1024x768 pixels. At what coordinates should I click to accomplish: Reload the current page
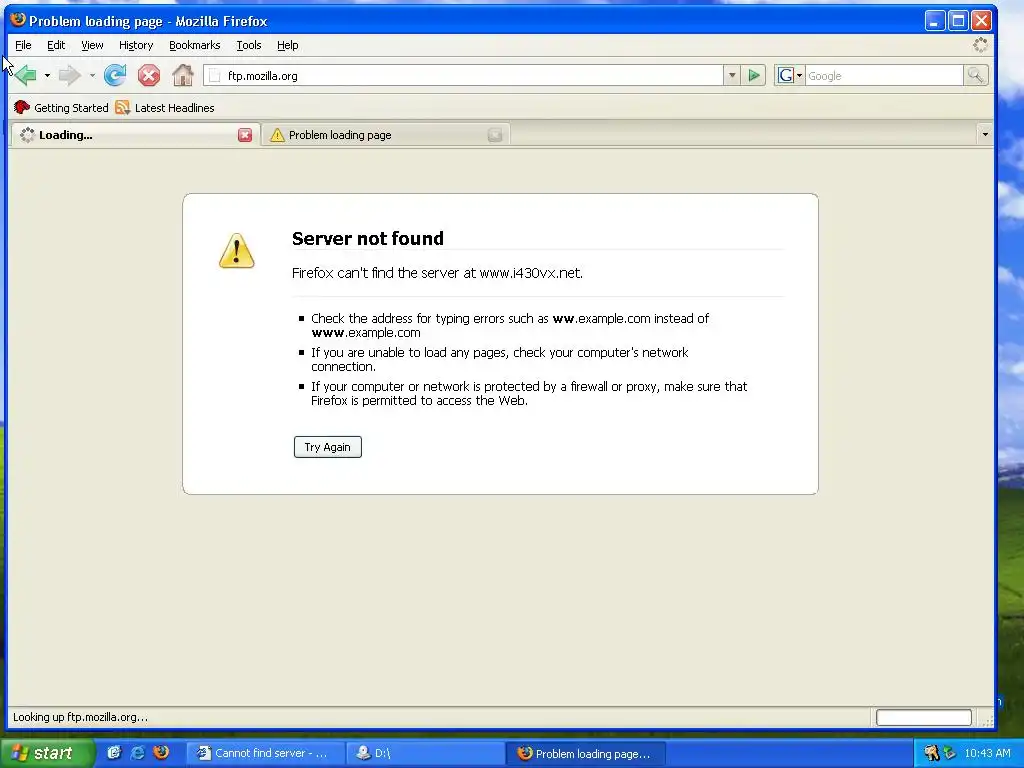click(115, 76)
